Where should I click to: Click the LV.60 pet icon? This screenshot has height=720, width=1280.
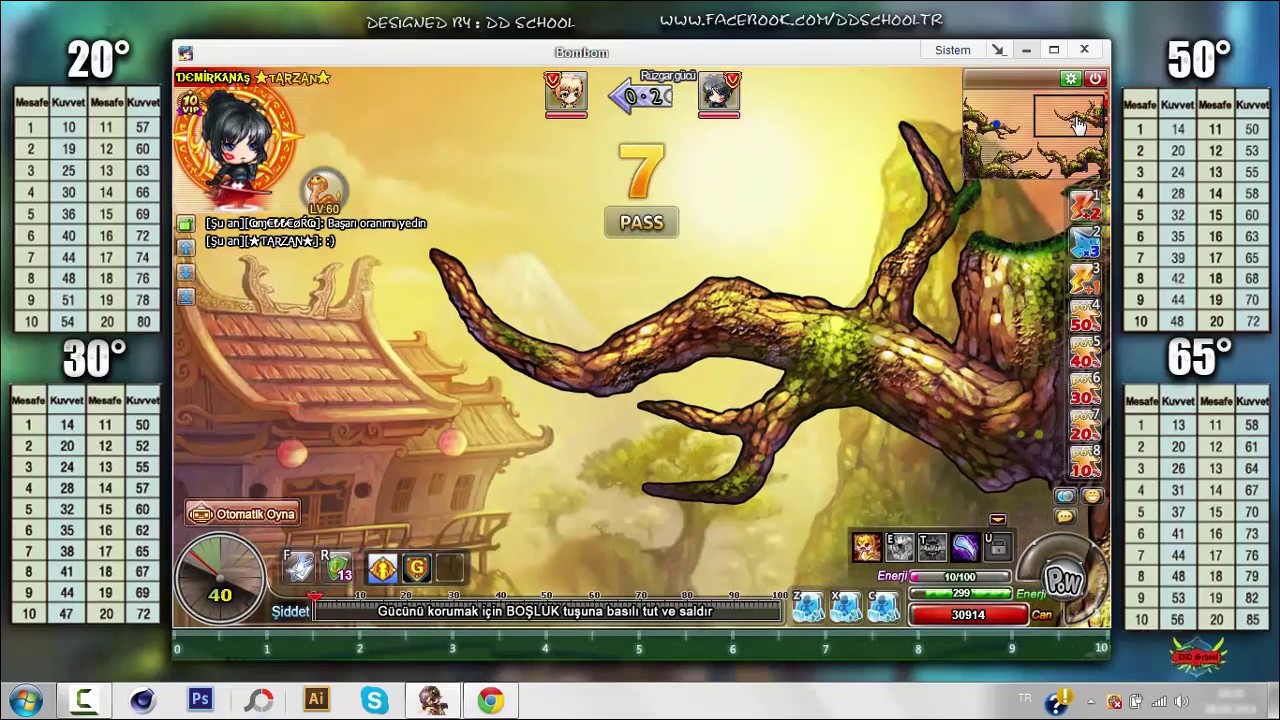point(324,192)
